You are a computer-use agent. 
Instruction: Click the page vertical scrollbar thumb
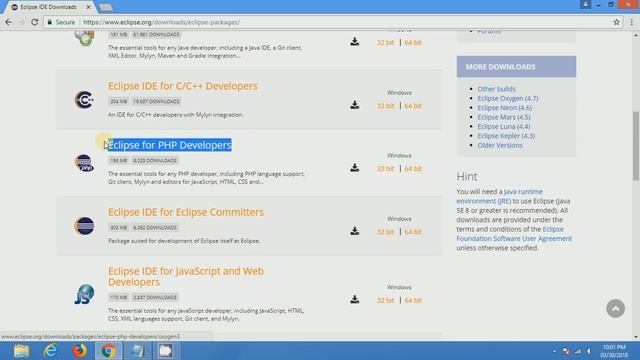pos(636,145)
